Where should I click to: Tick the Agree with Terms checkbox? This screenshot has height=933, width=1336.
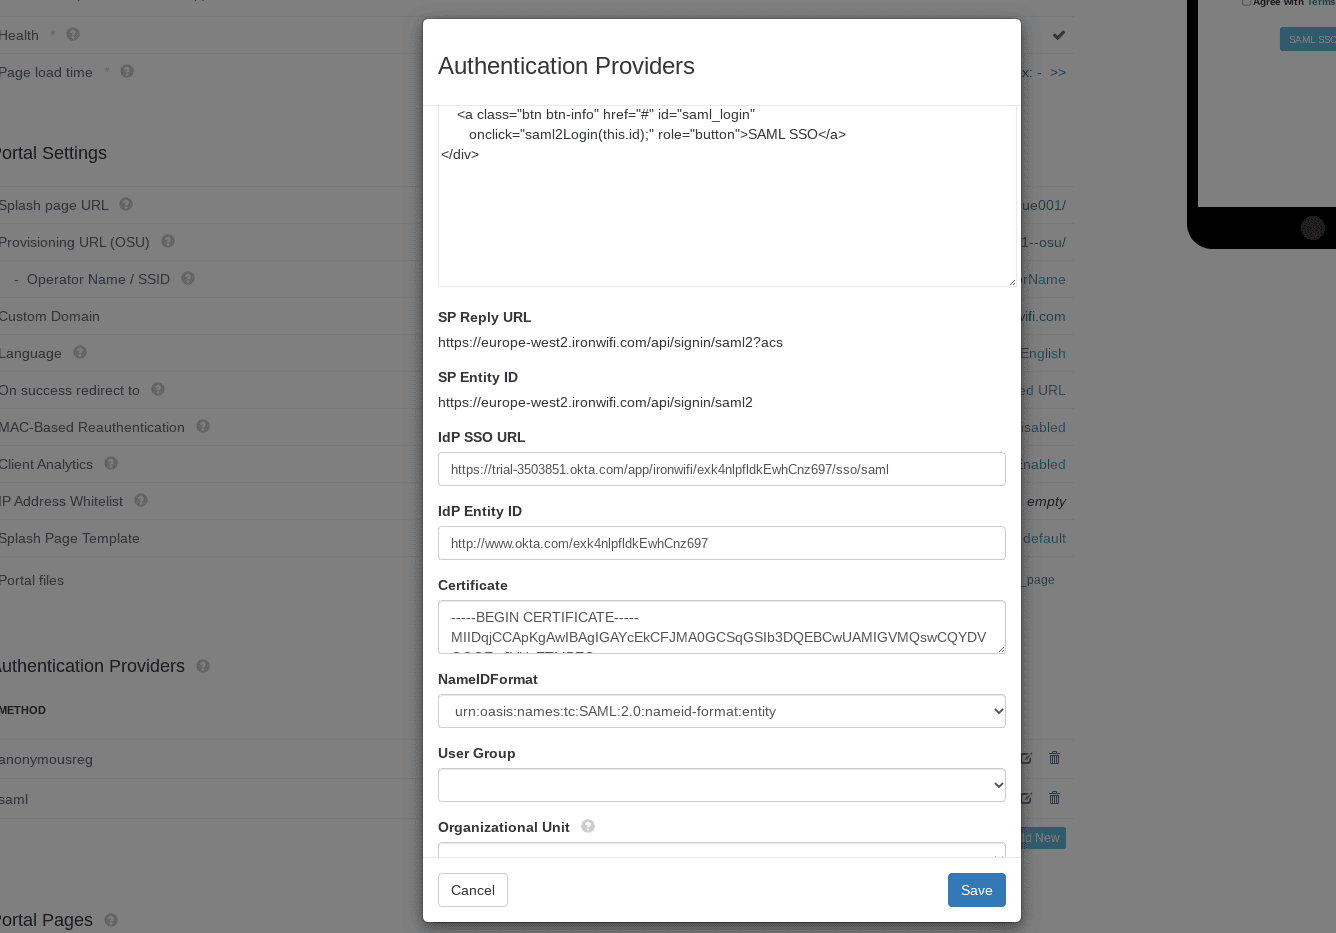pyautogui.click(x=1246, y=3)
